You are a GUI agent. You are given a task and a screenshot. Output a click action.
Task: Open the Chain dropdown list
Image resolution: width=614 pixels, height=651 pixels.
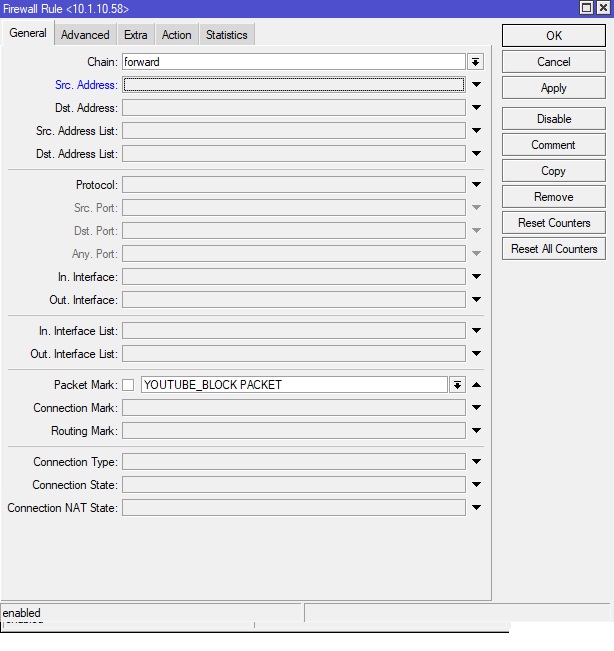pyautogui.click(x=476, y=62)
